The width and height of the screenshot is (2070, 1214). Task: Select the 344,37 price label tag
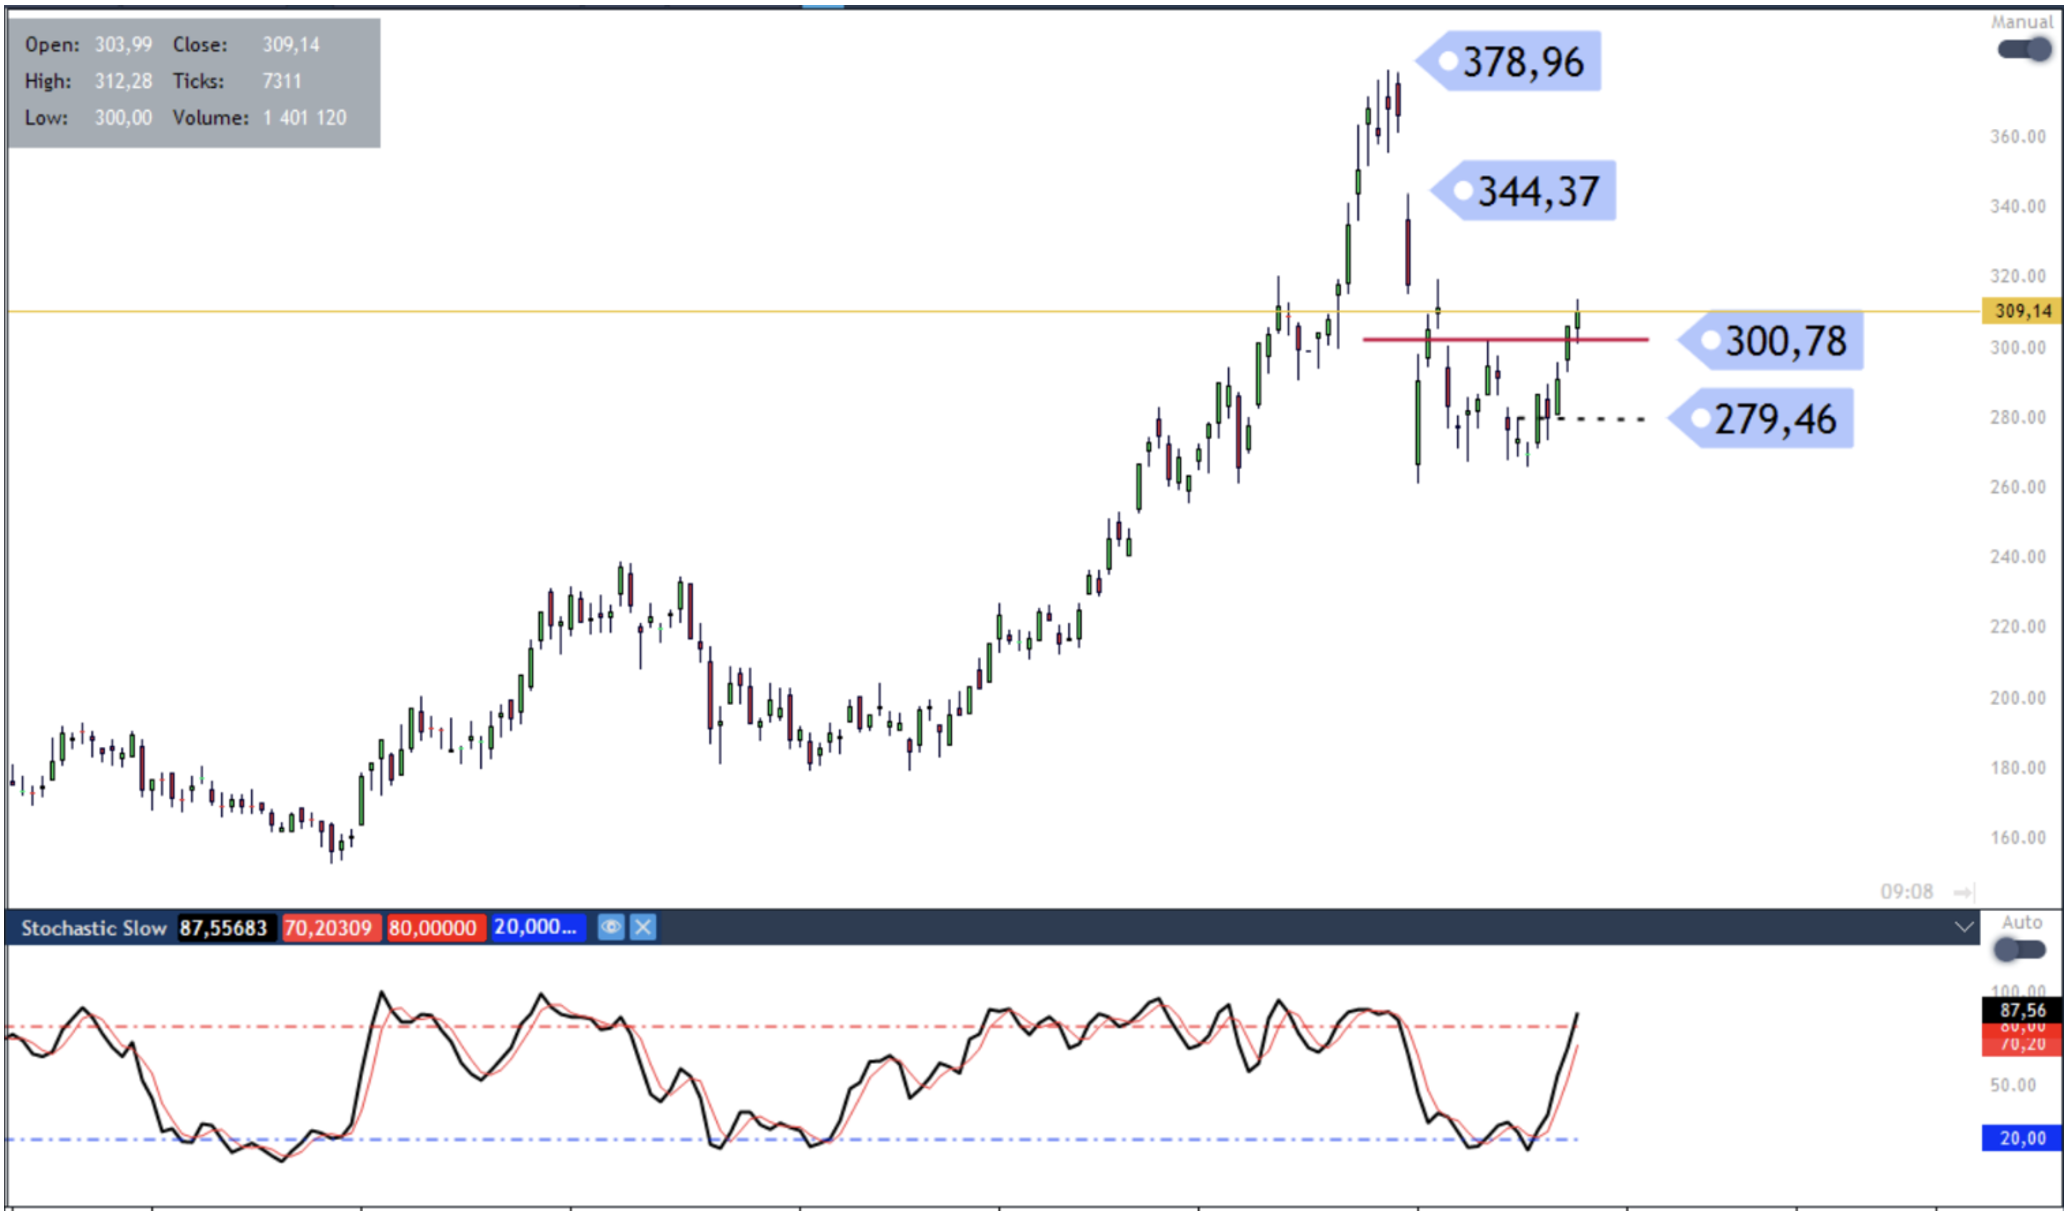pos(1535,191)
